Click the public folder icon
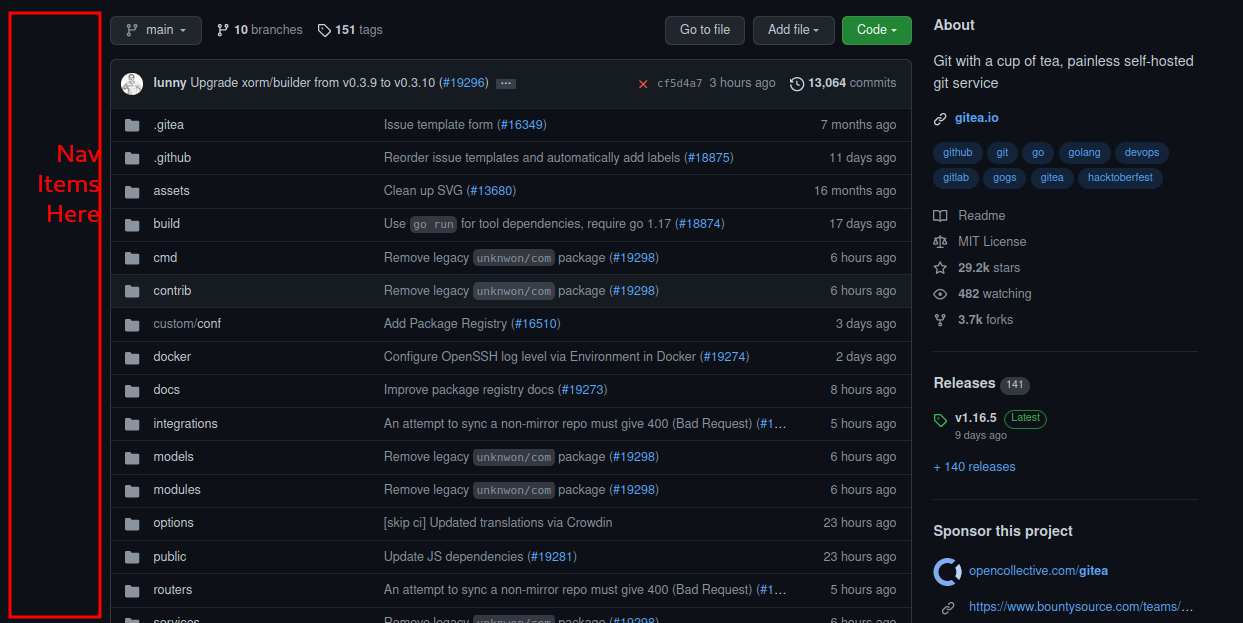 [x=132, y=557]
